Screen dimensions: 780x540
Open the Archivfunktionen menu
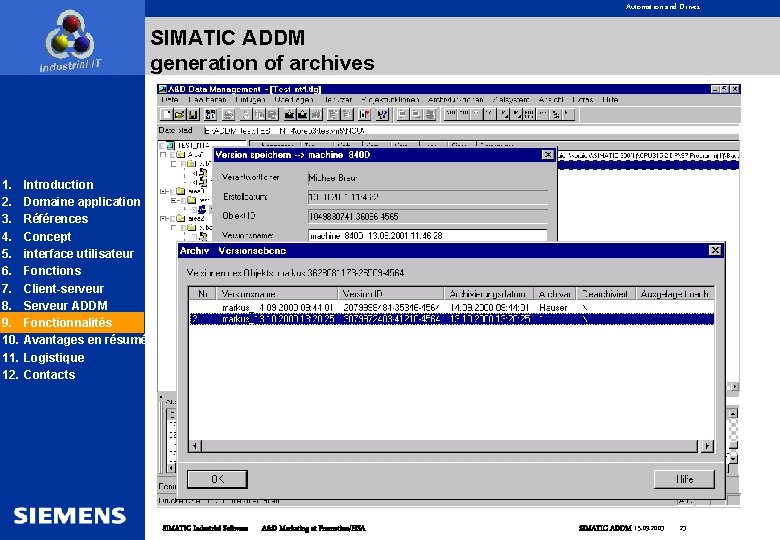click(x=456, y=99)
